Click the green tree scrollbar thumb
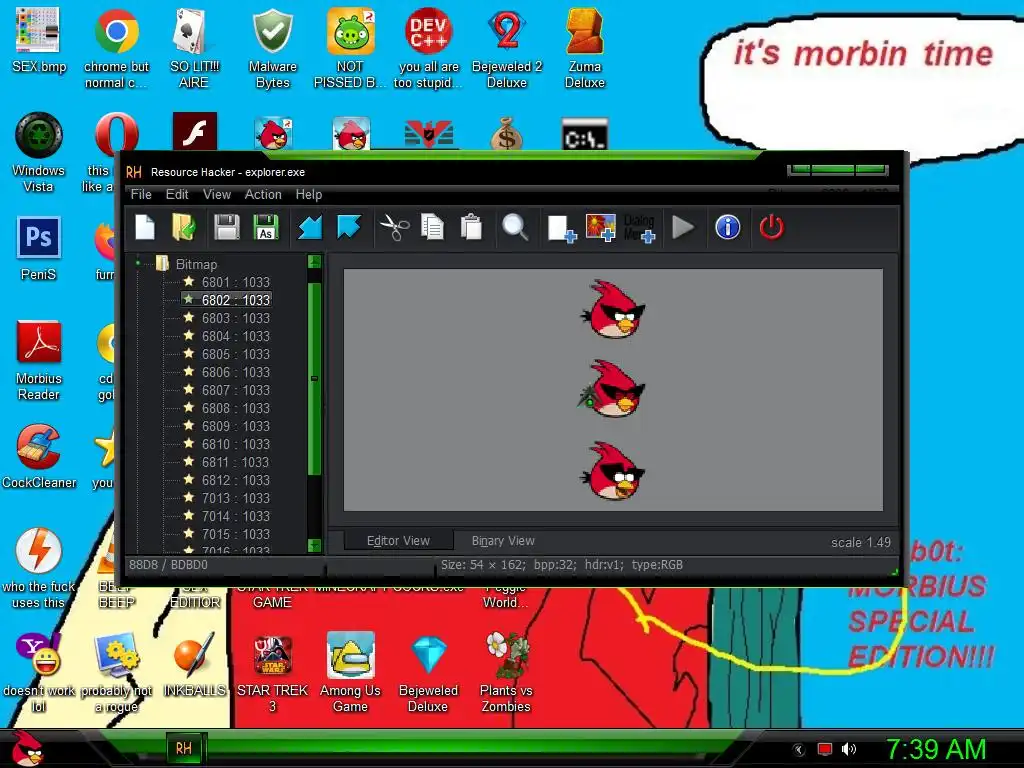Image resolution: width=1024 pixels, height=768 pixels. click(x=314, y=379)
